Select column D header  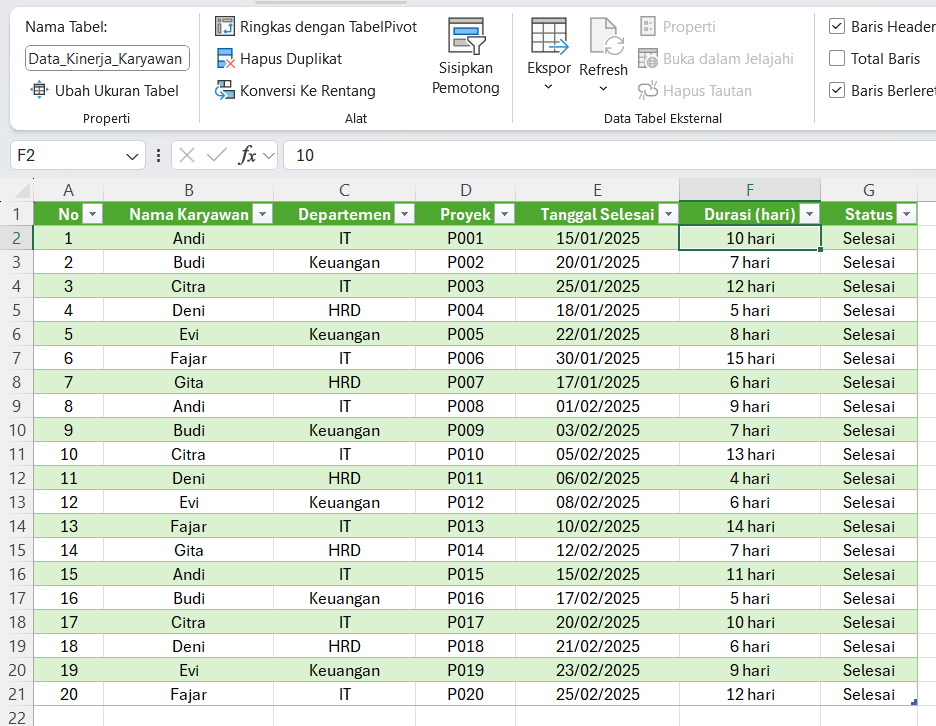(466, 190)
